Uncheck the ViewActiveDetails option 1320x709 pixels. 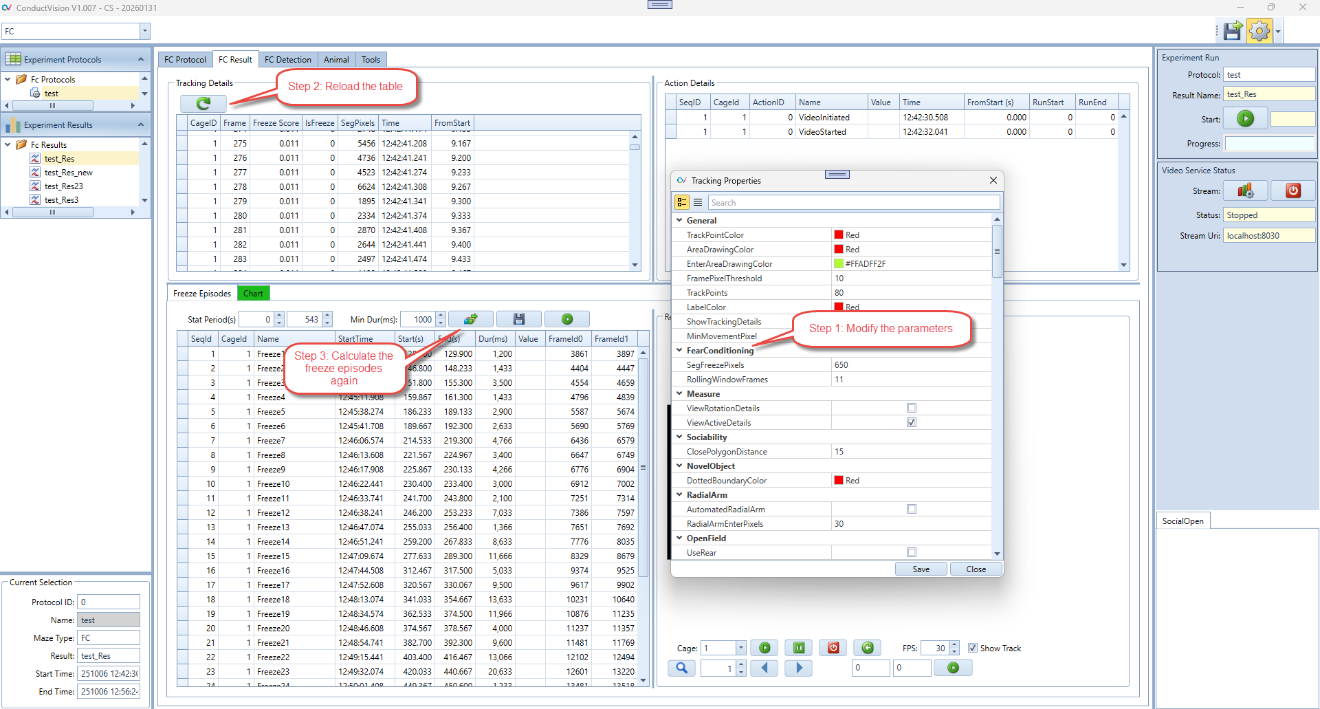(911, 423)
